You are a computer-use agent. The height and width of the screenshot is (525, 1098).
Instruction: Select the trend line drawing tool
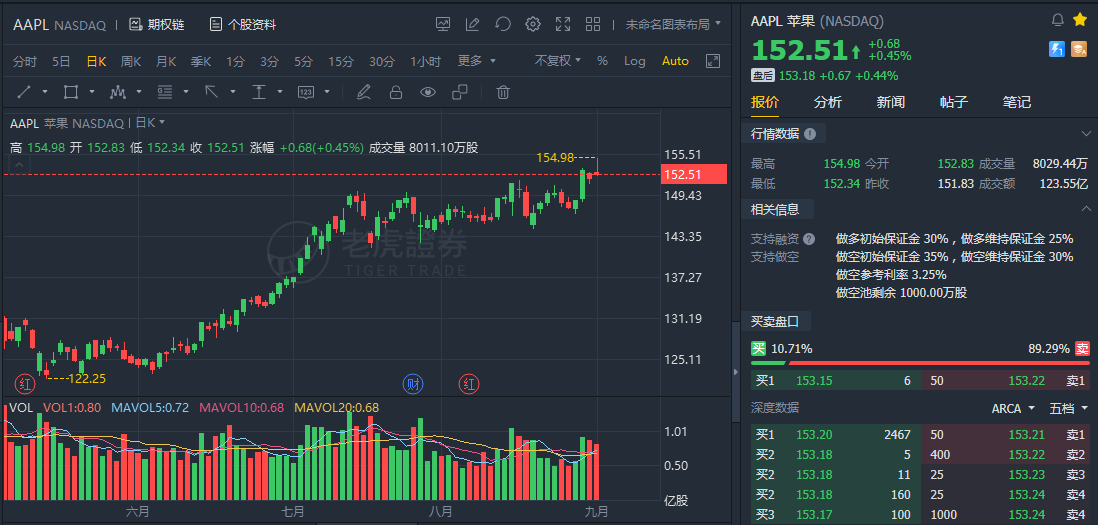24,92
